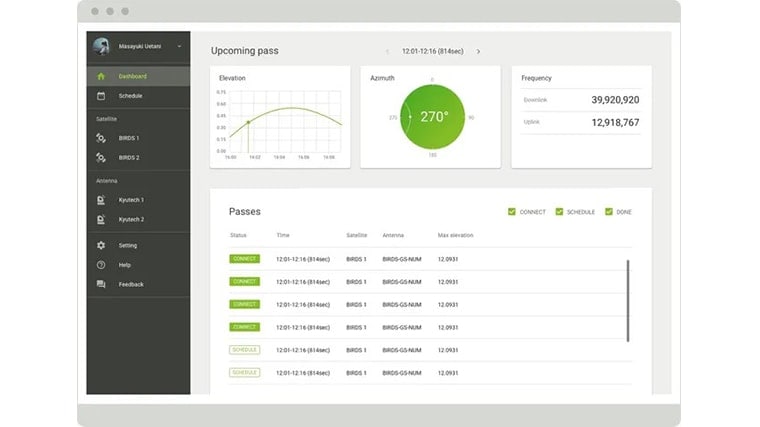Click the Kyutech 1 antenna icon

101,200
